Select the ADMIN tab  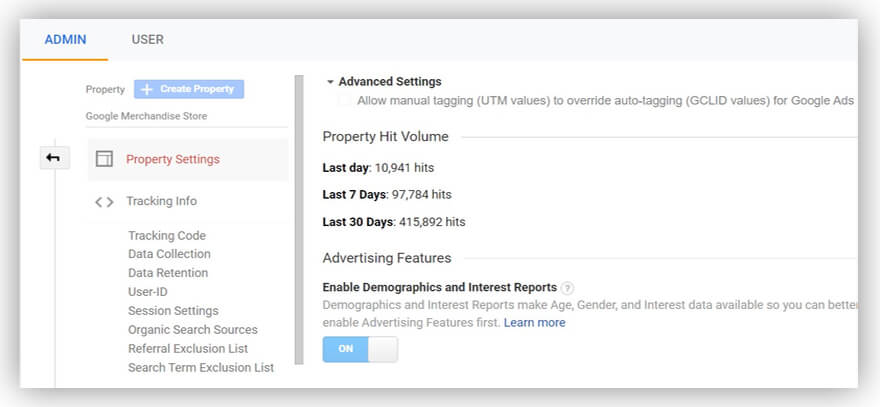[66, 40]
